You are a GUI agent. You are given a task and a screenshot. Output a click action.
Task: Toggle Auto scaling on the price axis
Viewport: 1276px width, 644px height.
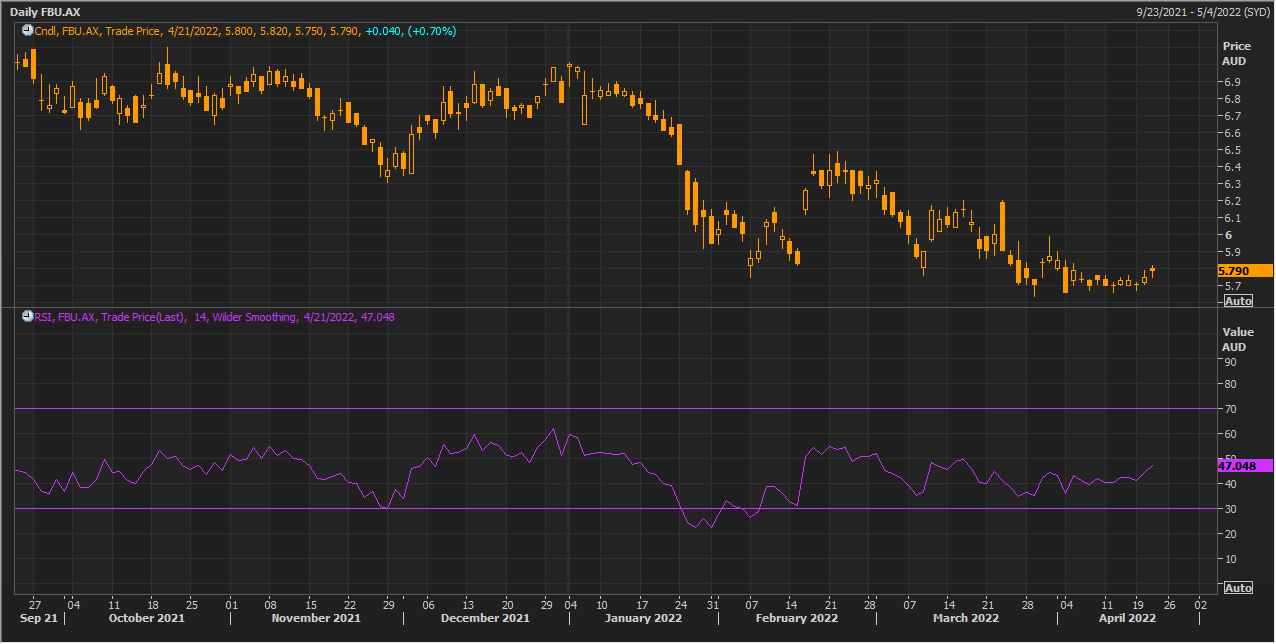(x=1237, y=301)
